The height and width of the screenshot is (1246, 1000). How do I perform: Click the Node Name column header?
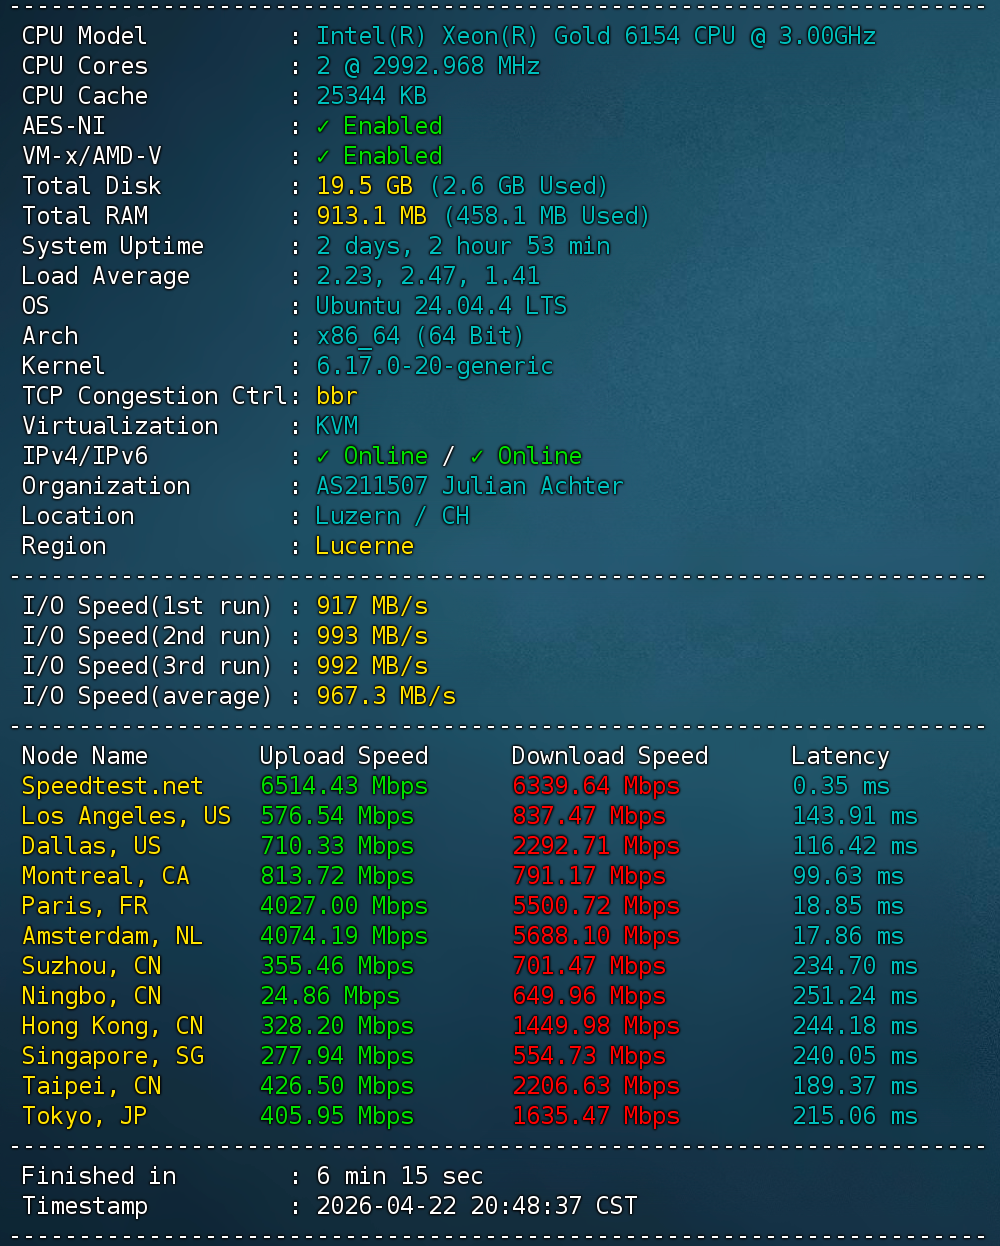(84, 756)
